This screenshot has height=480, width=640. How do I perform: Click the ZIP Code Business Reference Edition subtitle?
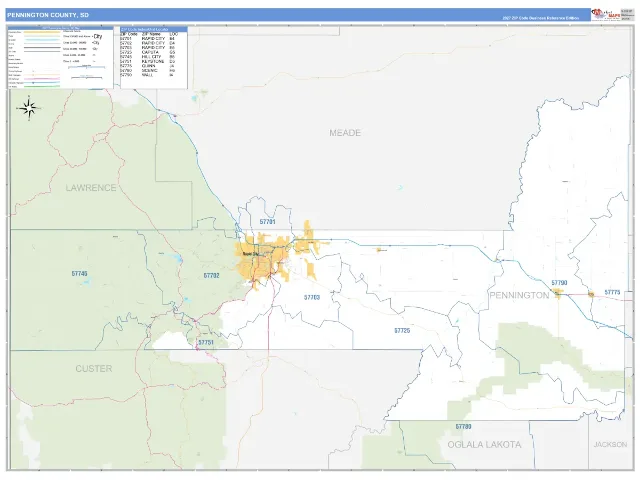(540, 18)
